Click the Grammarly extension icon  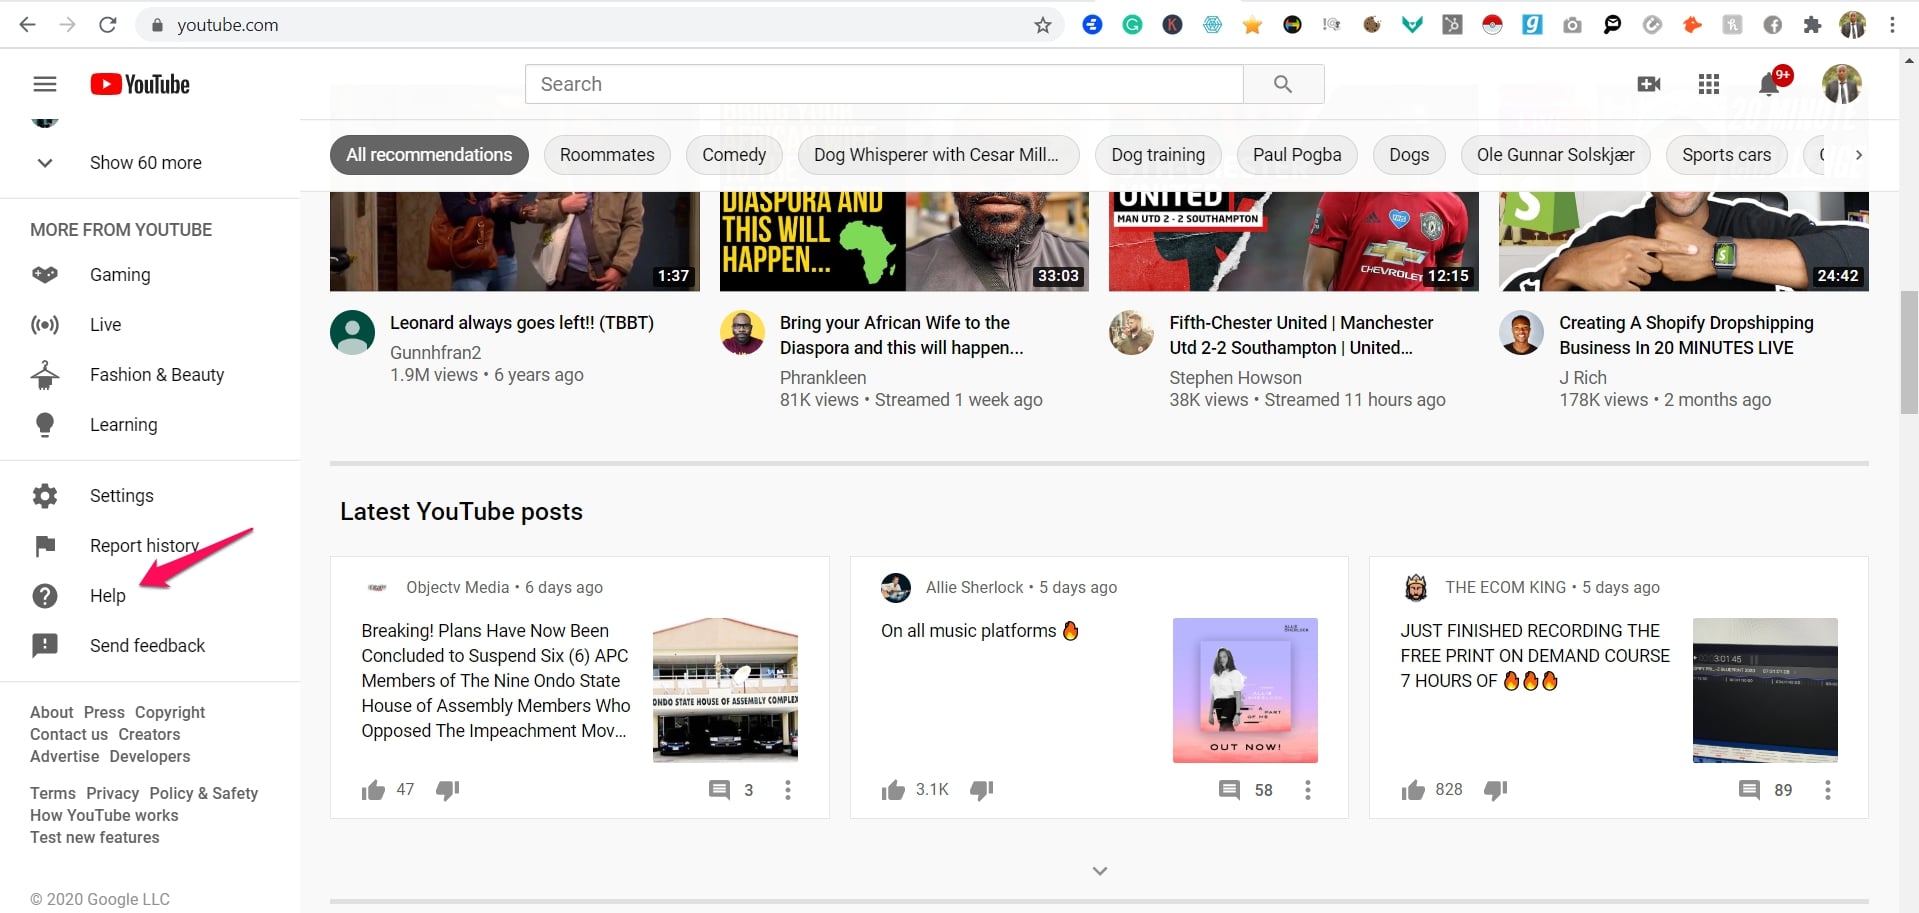(1132, 25)
